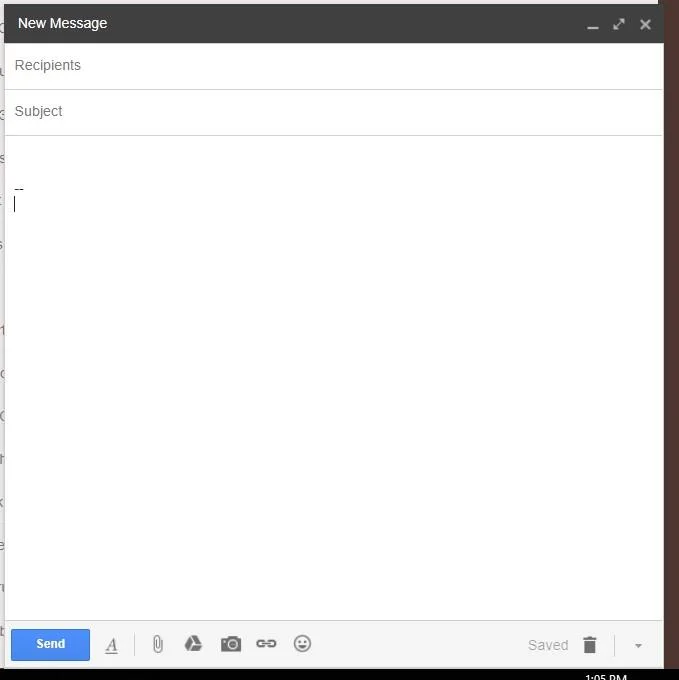This screenshot has height=680, width=679.
Task: Discard draft using the trash icon
Action: point(589,645)
